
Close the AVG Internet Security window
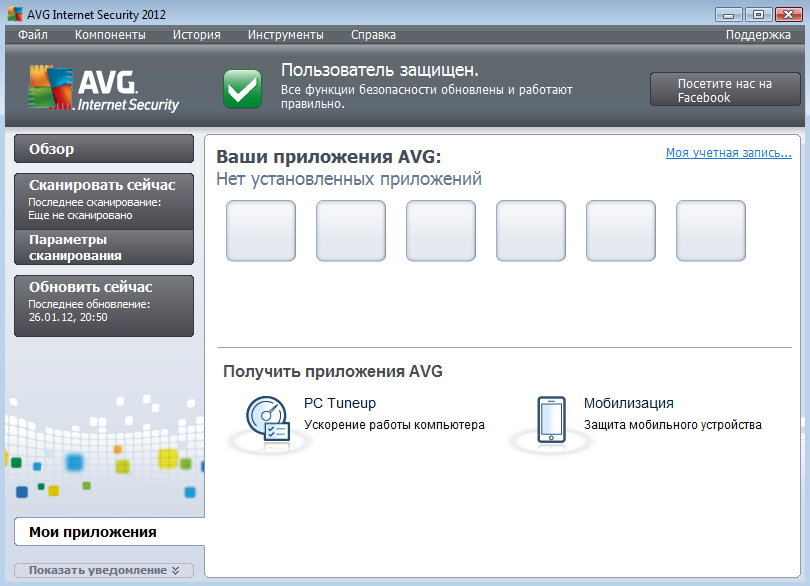point(788,14)
